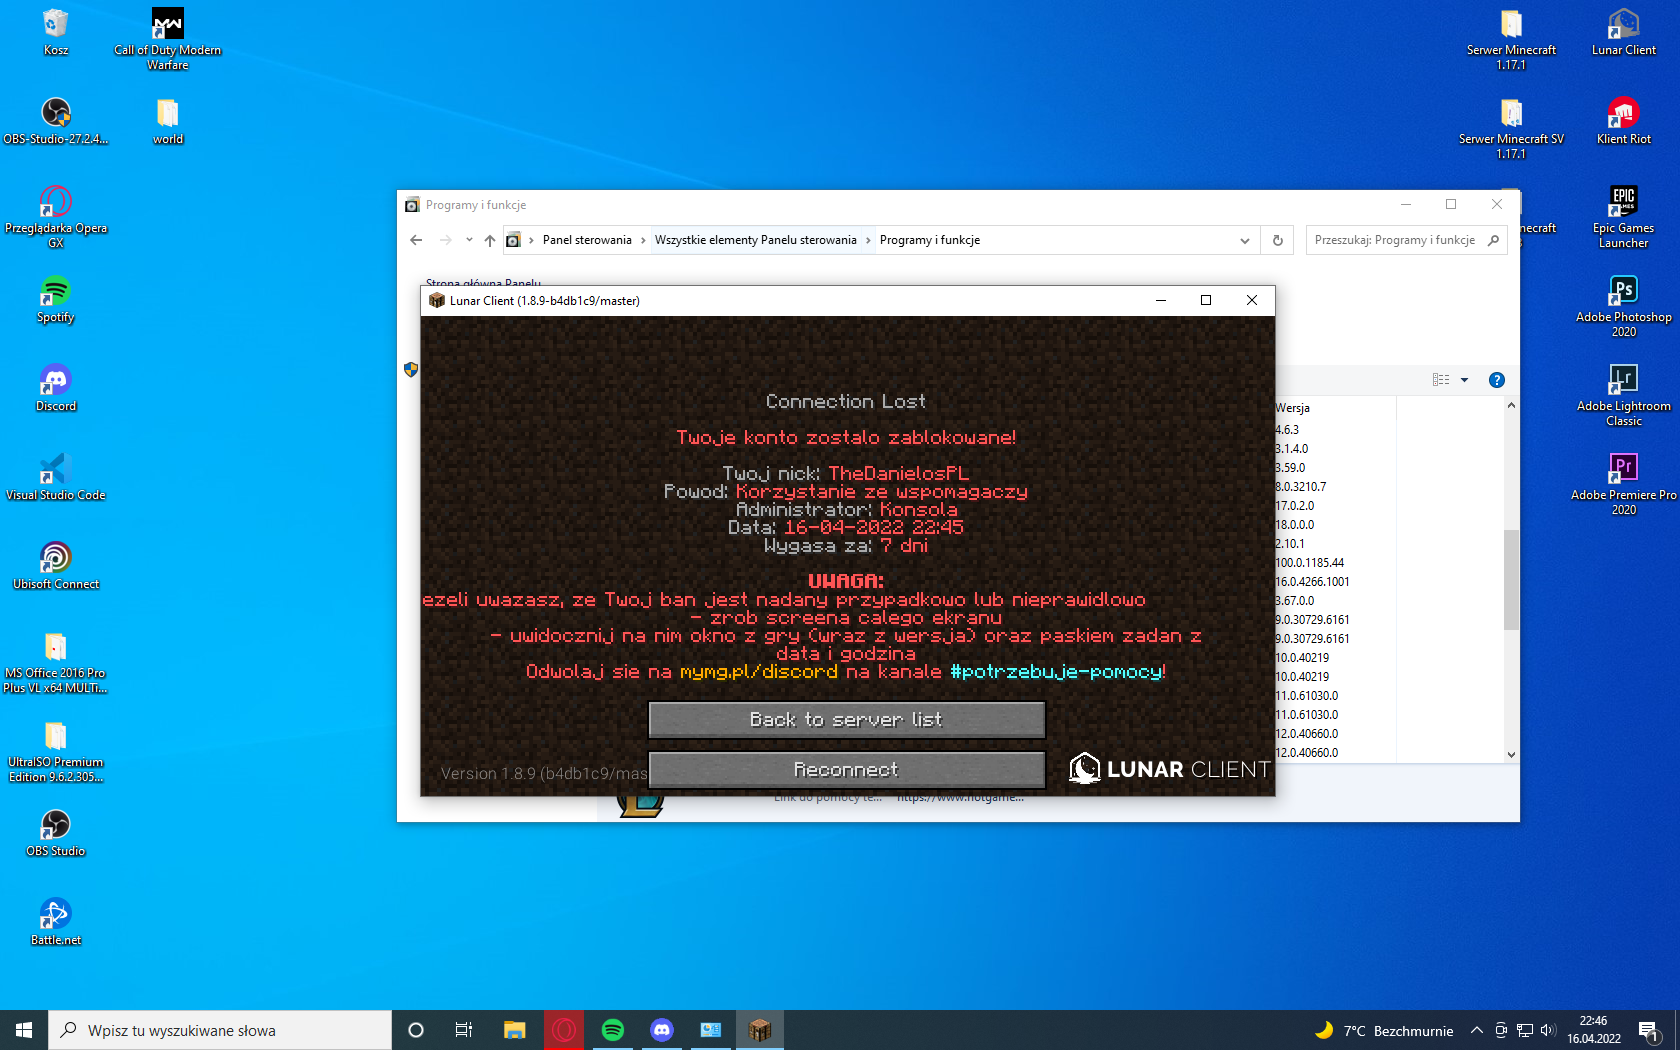Open Serwer Minecraft SV 1.17.1 folder
This screenshot has width=1680, height=1050.
(x=1511, y=128)
